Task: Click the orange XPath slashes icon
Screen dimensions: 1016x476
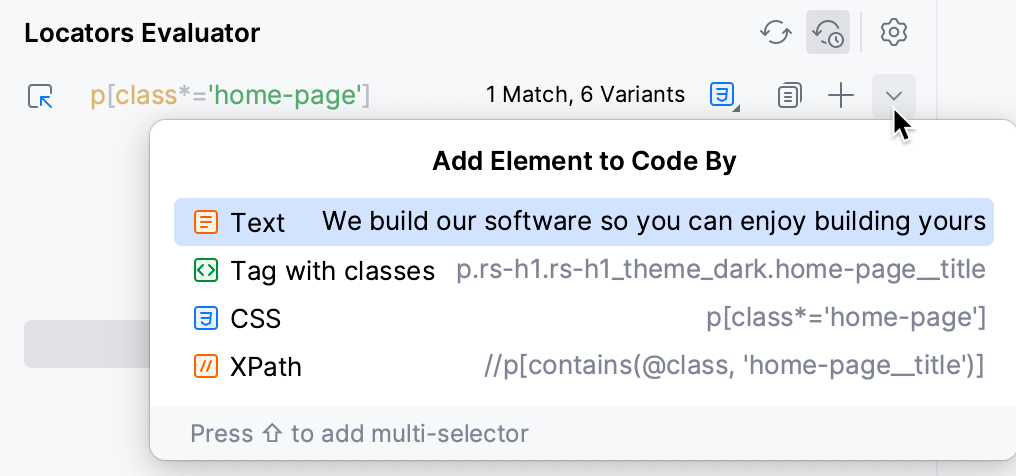Action: pyautogui.click(x=206, y=367)
